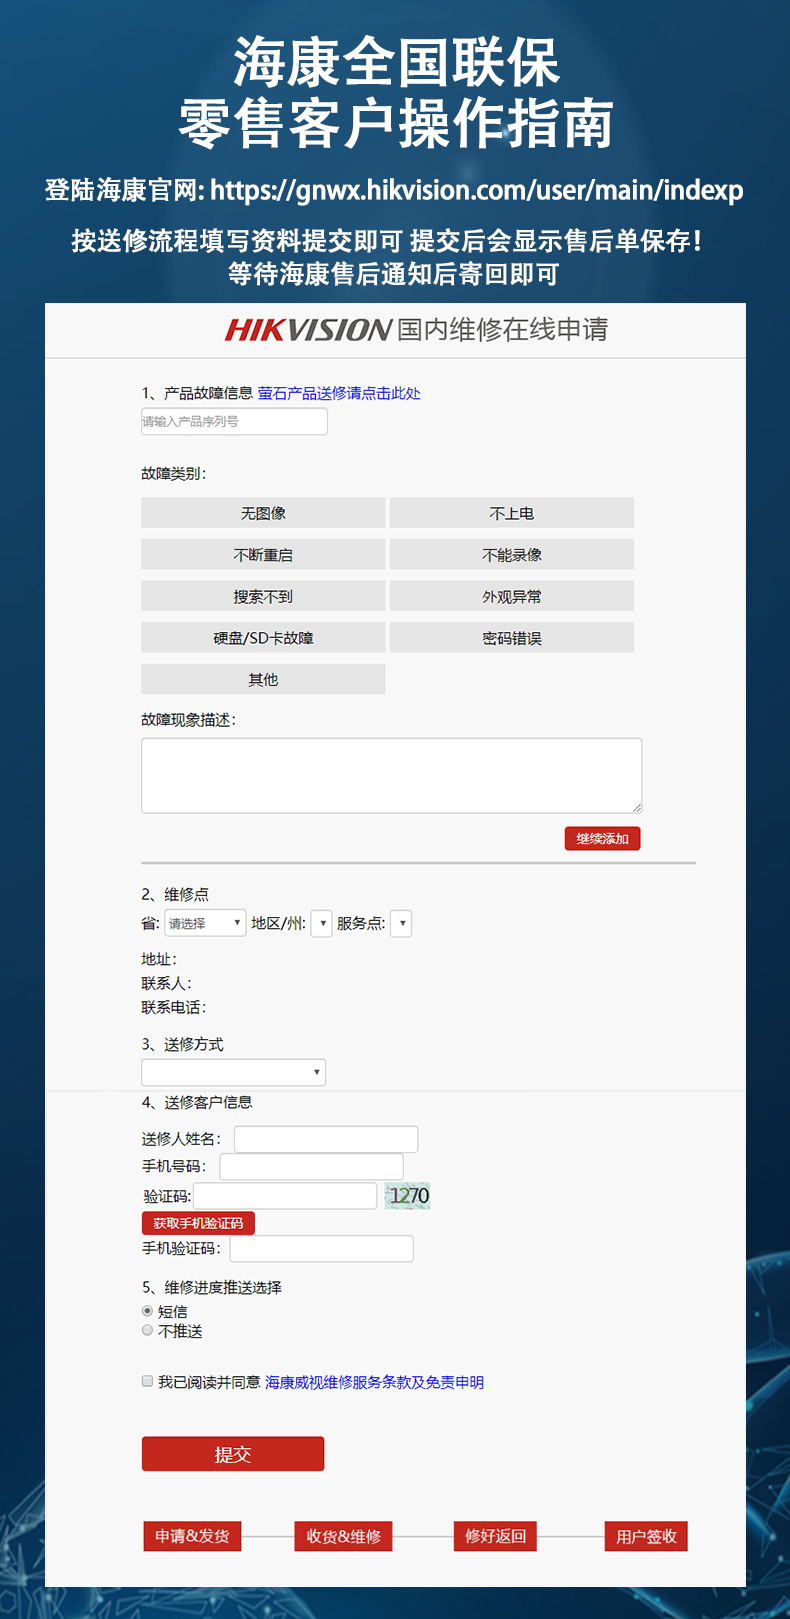Image resolution: width=790 pixels, height=1619 pixels.
Task: Click the 手机号码 input field
Action: (311, 1166)
